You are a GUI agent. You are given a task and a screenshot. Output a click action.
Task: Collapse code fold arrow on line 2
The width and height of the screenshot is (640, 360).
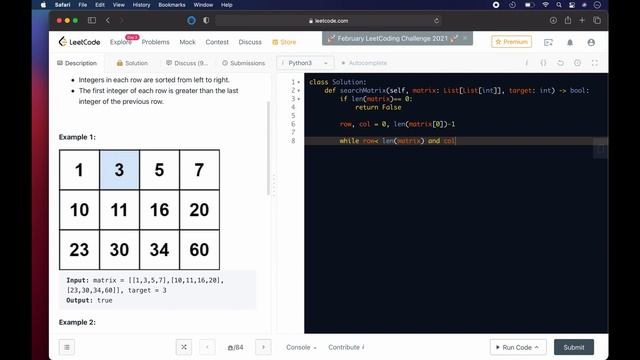click(x=299, y=91)
